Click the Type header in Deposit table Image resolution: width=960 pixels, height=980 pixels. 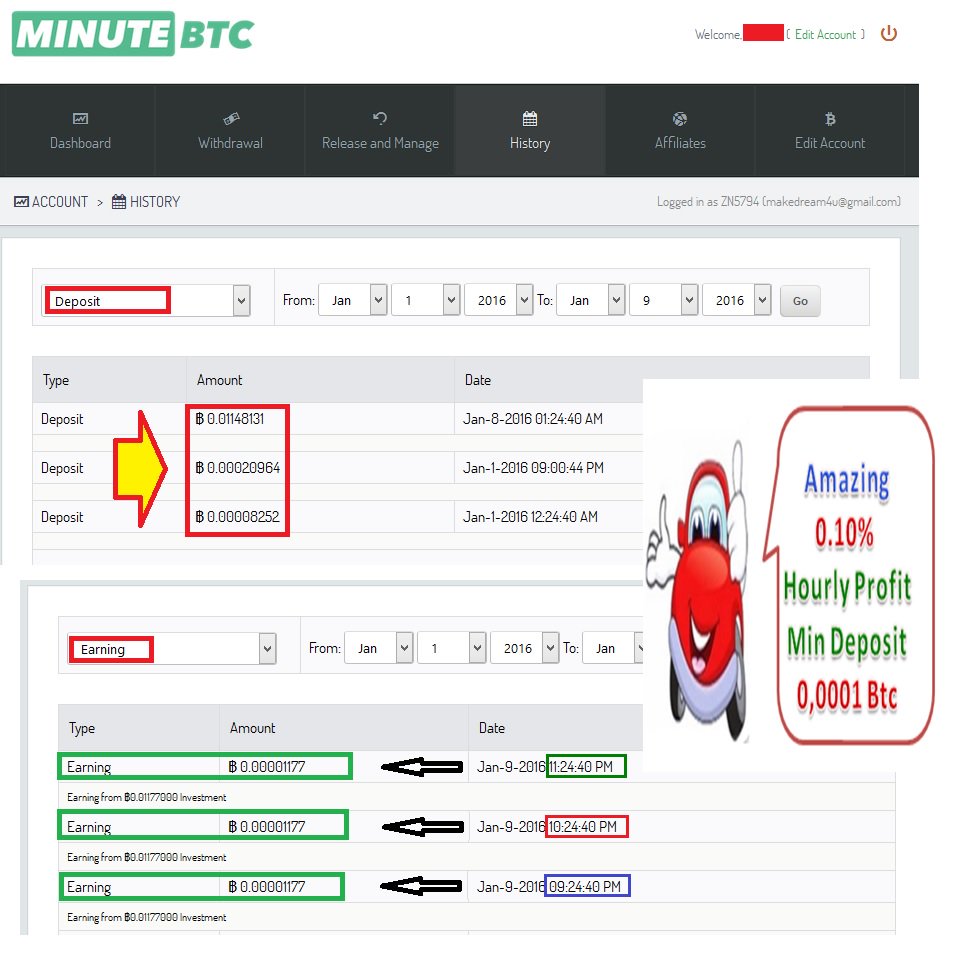56,380
